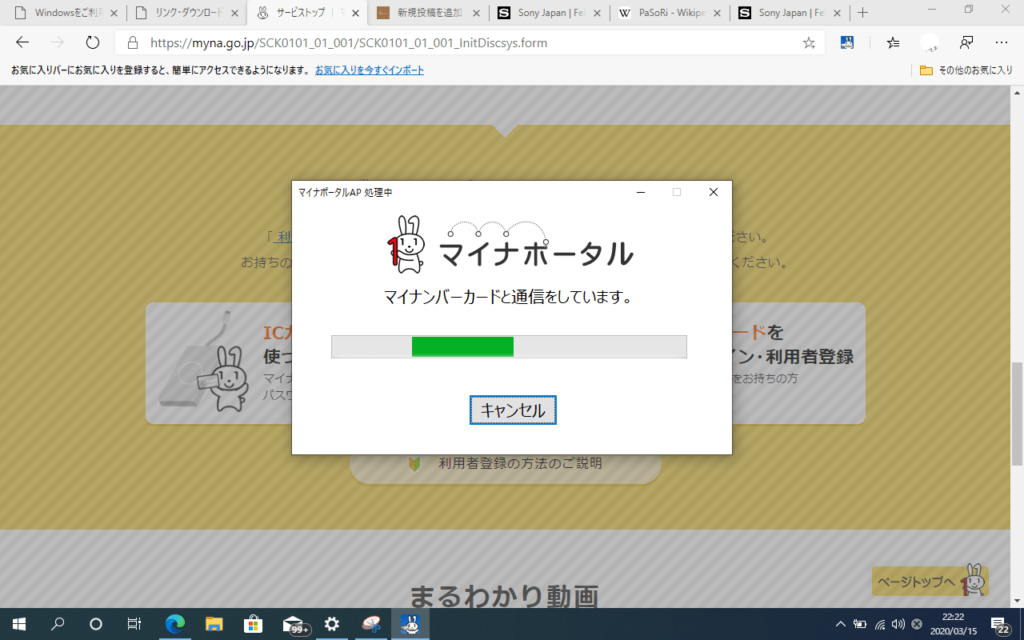Minimize the マイナポータルAP dialog

coord(641,192)
